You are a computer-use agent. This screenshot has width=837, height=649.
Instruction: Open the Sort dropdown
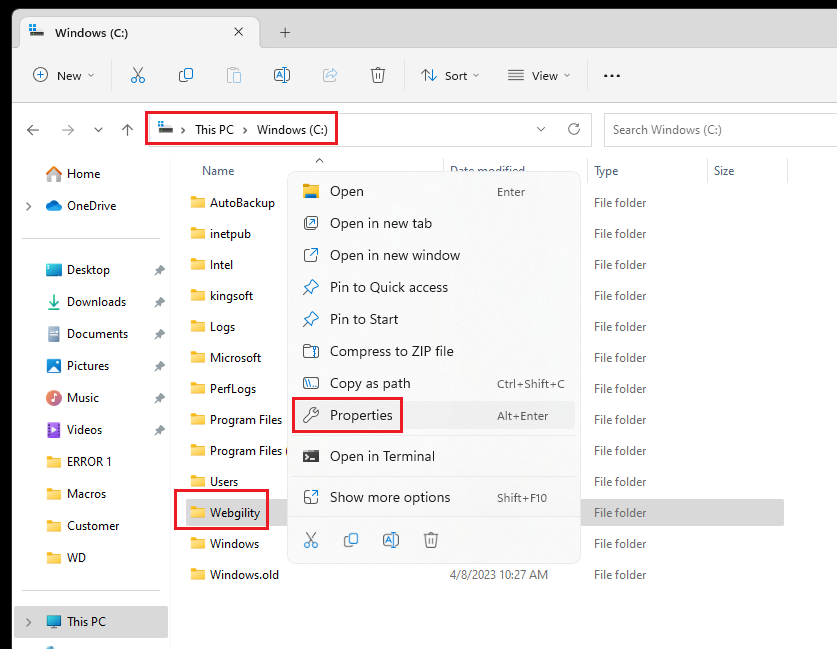pyautogui.click(x=450, y=76)
